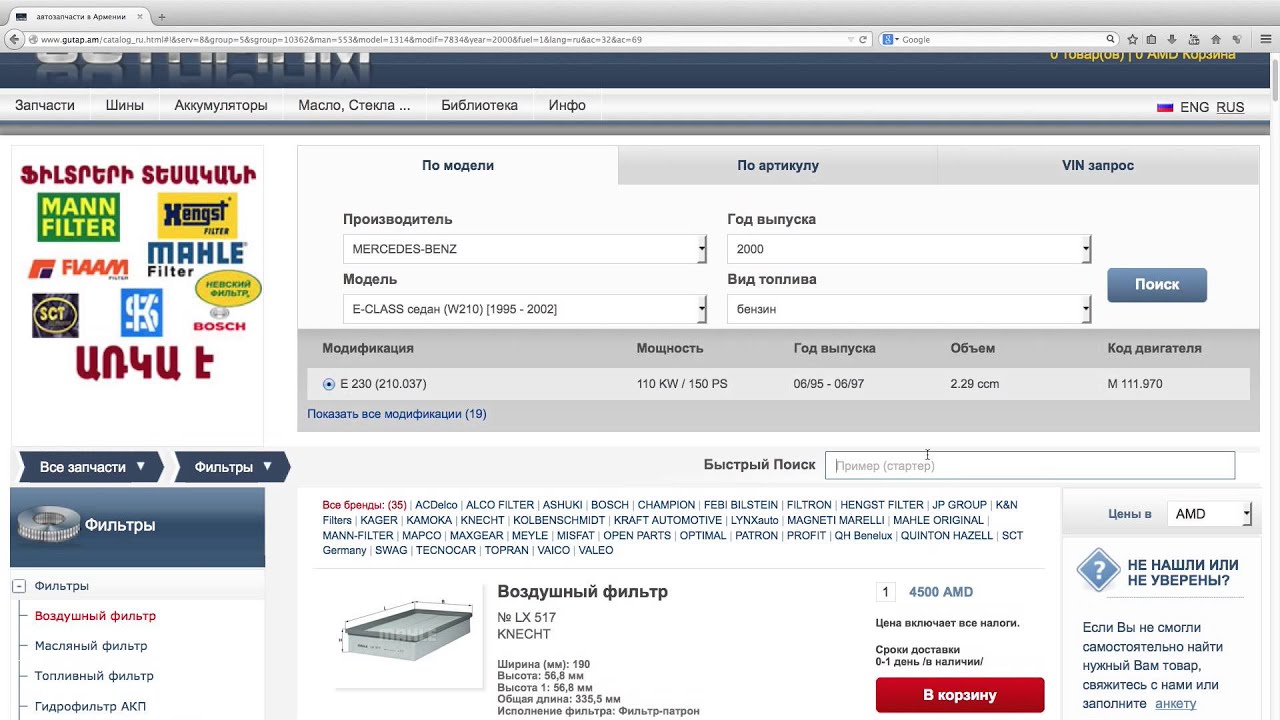Open the LX 517 air filter thumbnail
The height and width of the screenshot is (720, 1280).
click(x=408, y=634)
